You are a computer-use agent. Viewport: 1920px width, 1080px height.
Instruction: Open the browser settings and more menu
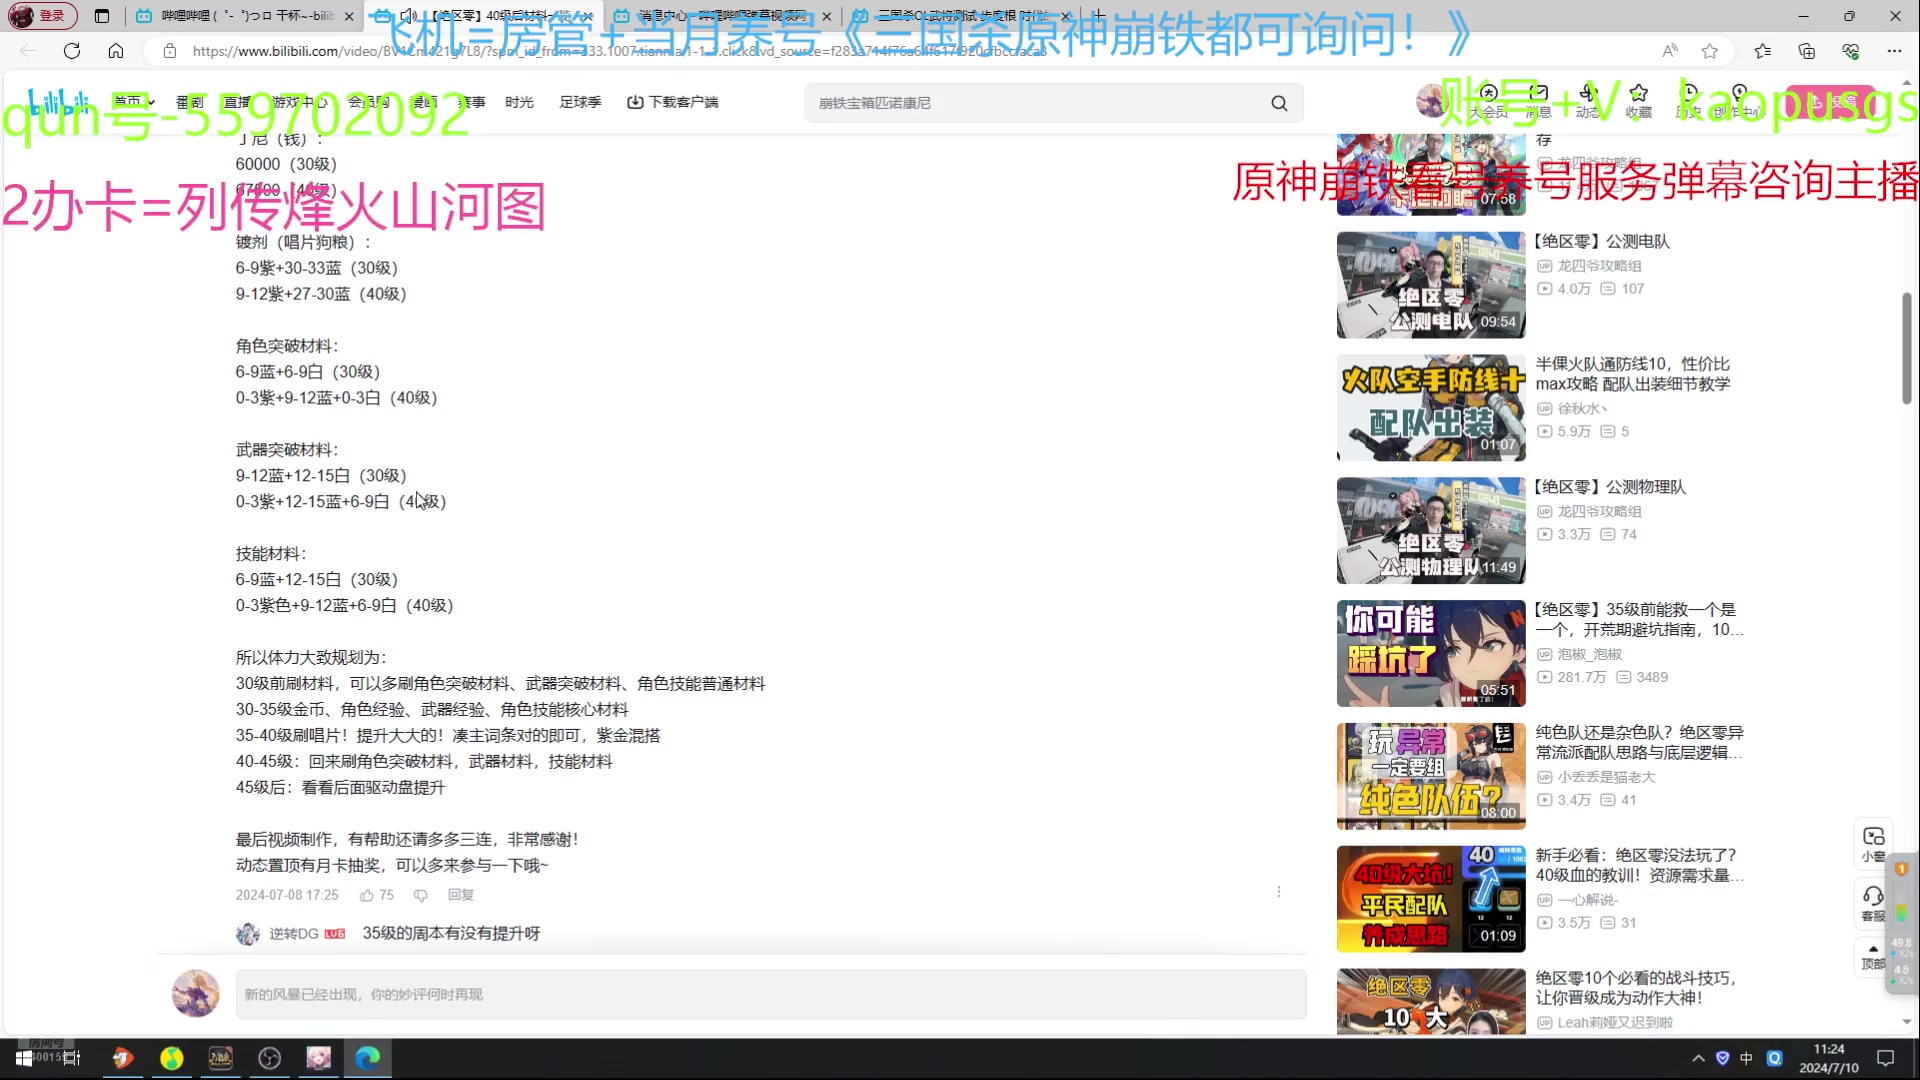[x=1894, y=51]
